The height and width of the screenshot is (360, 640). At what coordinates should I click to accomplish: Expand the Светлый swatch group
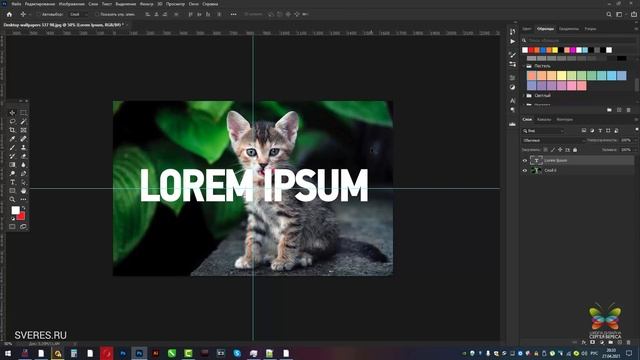pyautogui.click(x=524, y=96)
